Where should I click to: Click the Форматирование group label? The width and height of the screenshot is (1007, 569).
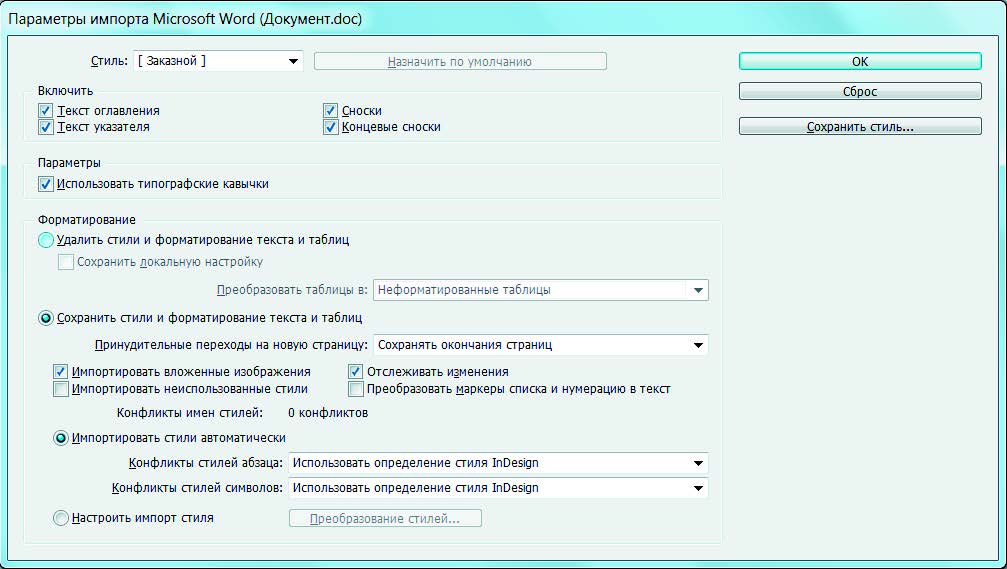87,220
